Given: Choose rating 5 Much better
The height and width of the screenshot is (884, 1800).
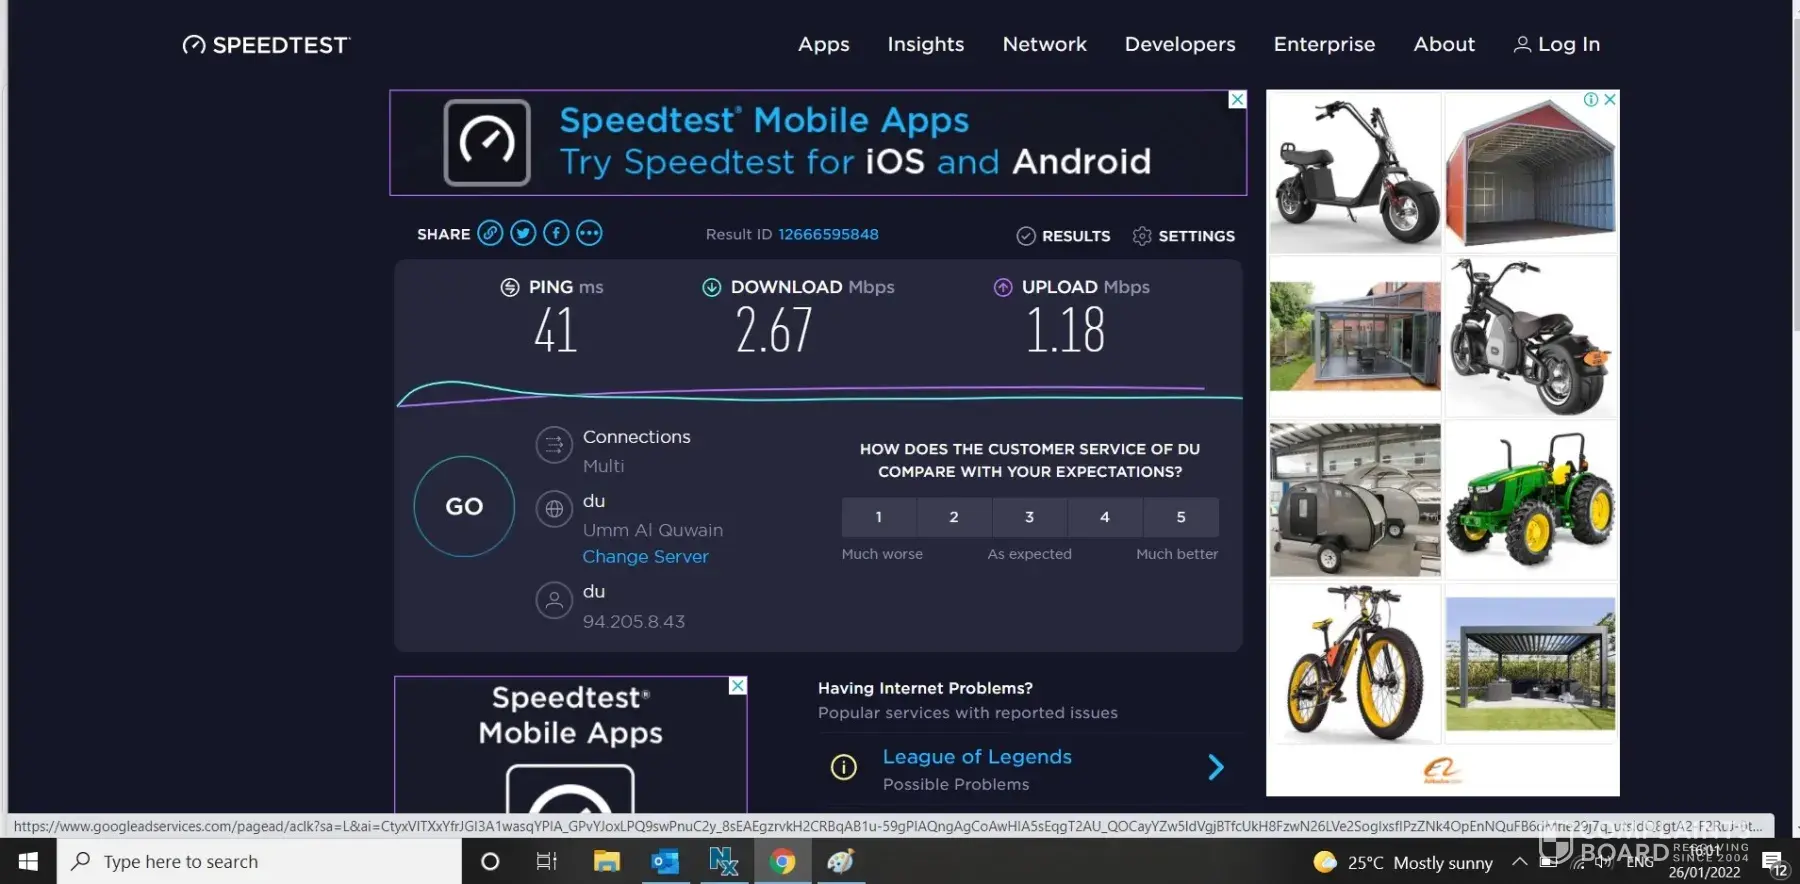Looking at the screenshot, I should tap(1180, 517).
